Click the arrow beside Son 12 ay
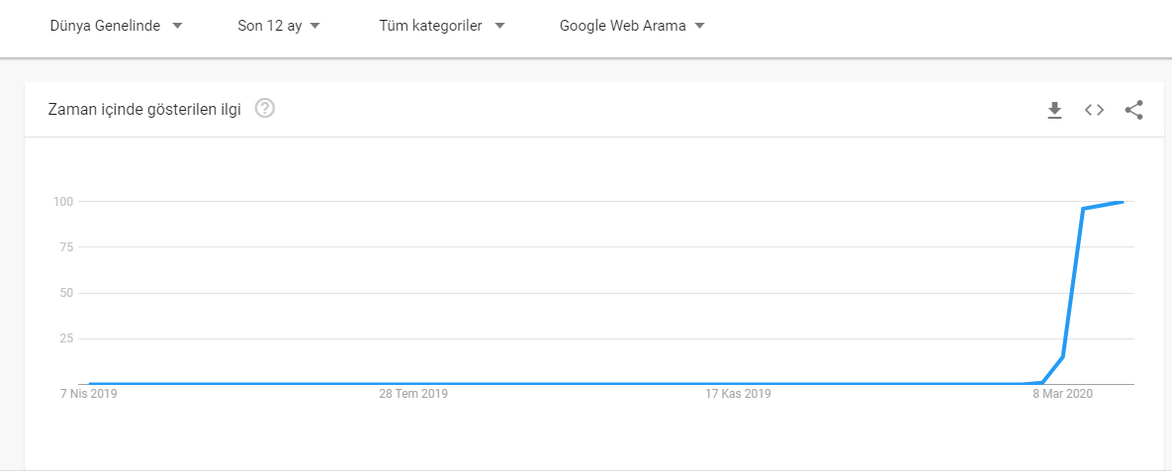Screen dimensions: 1172x475 (x=315, y=26)
